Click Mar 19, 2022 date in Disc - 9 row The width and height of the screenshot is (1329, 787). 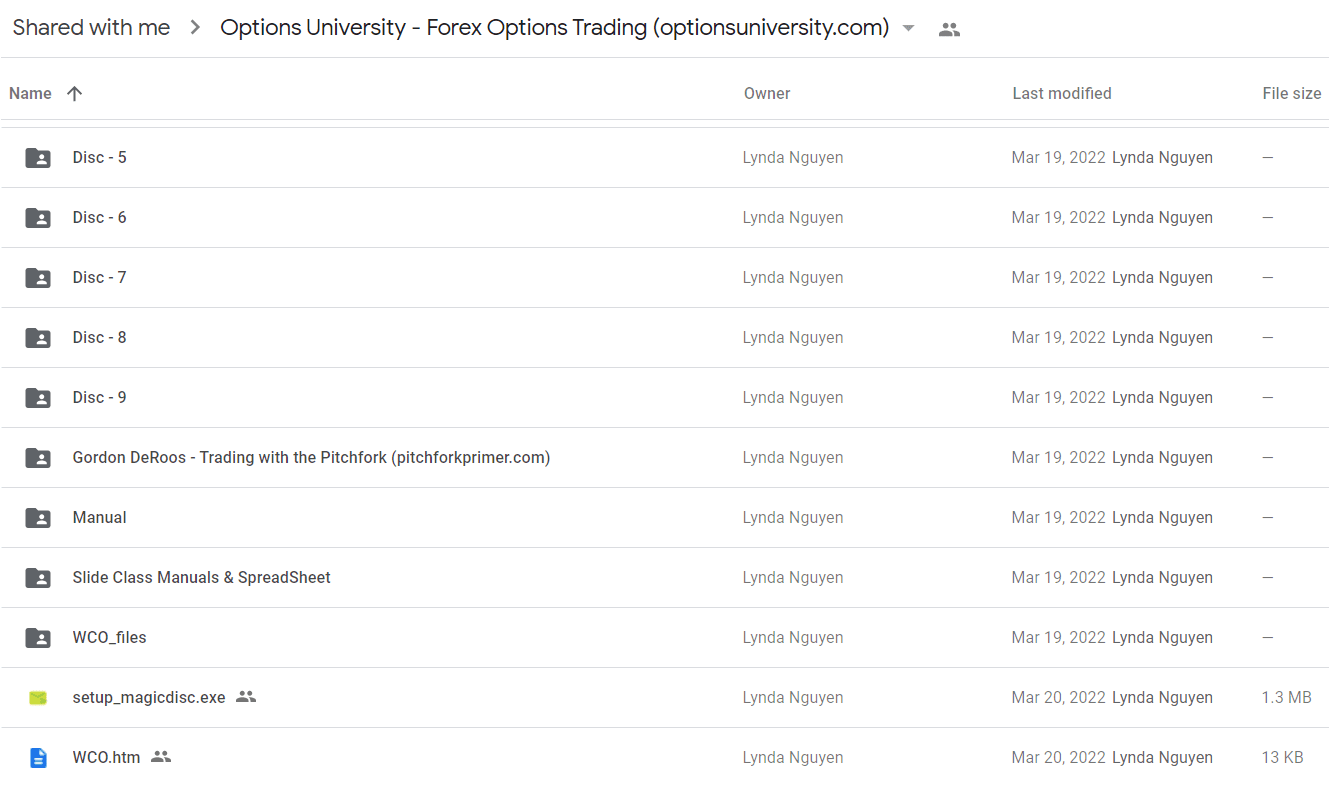pyautogui.click(x=1059, y=397)
